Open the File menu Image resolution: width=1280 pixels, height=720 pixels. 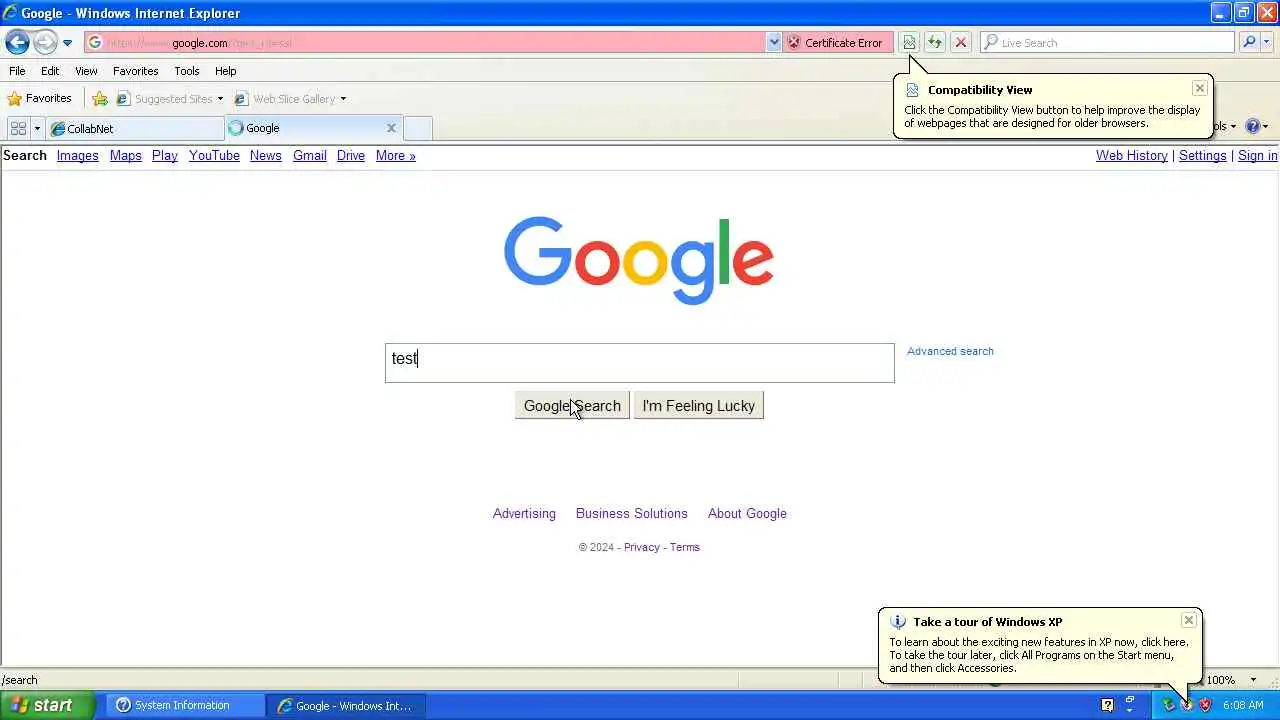click(x=17, y=71)
